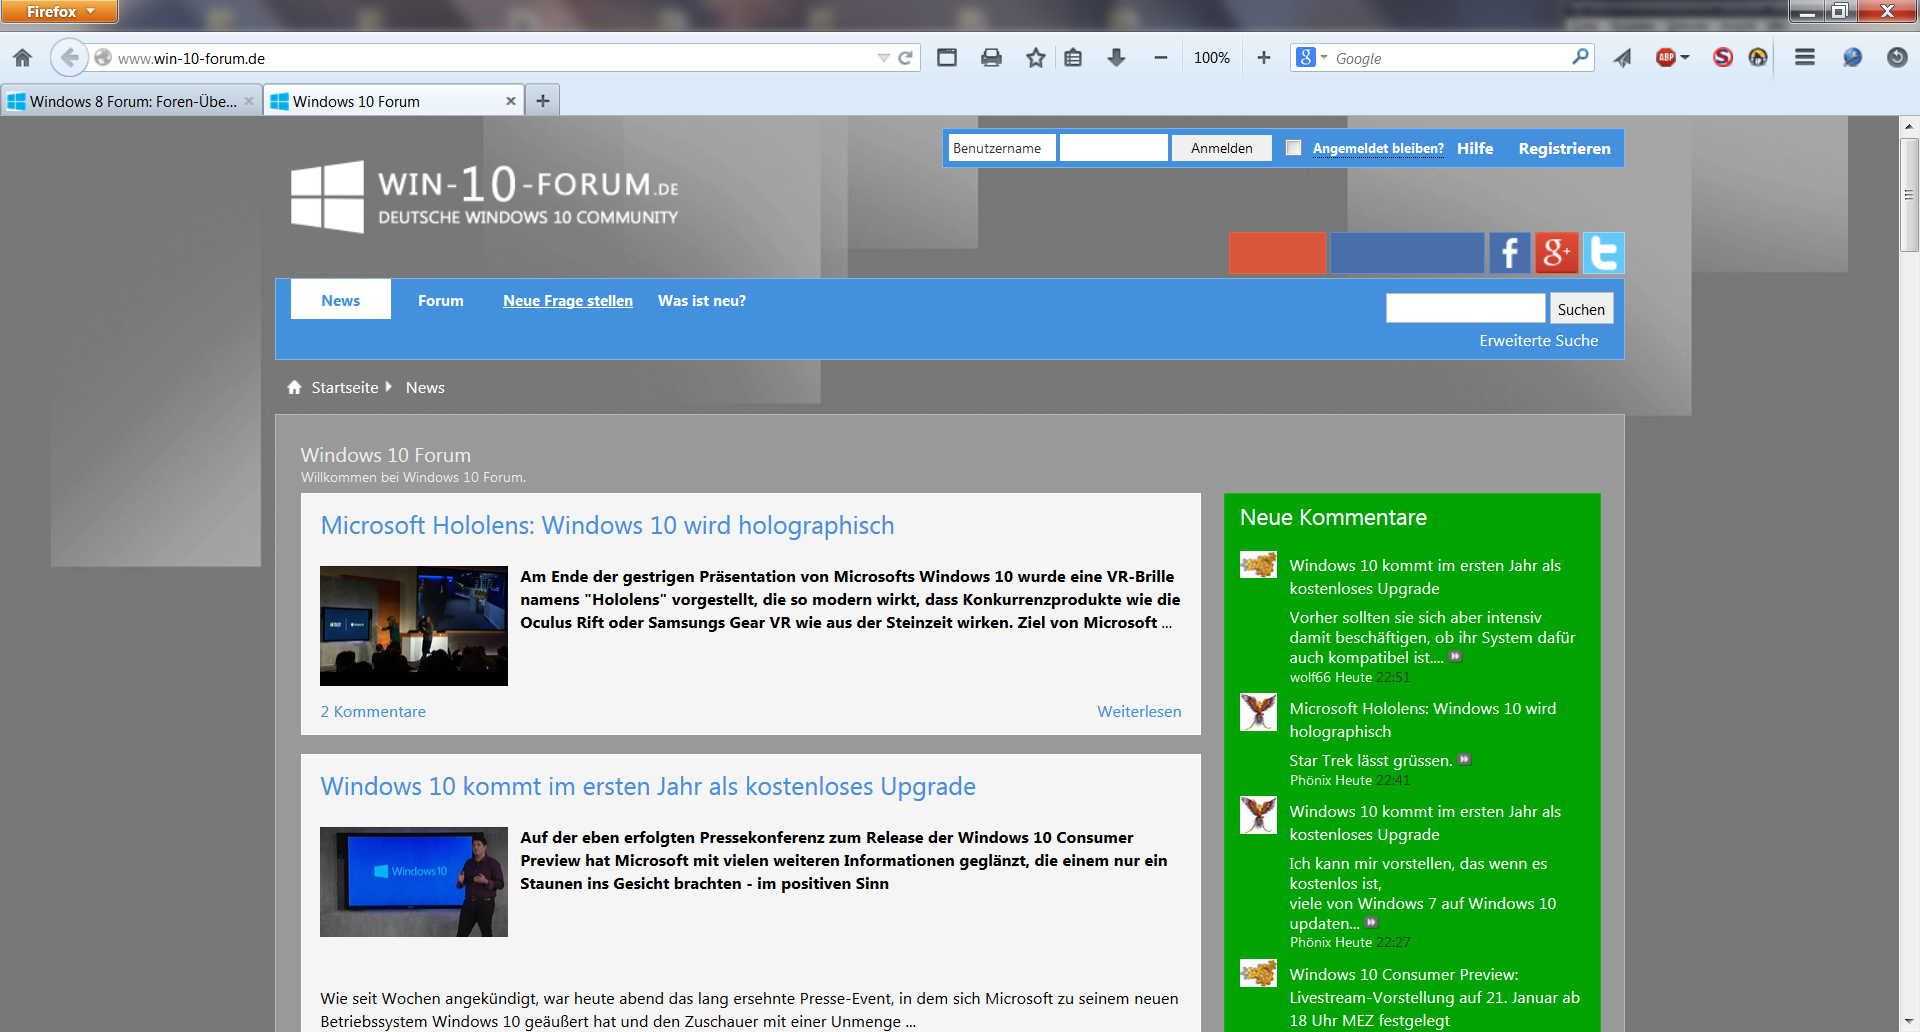
Task: Open Erweiterte Suche link
Action: (x=1538, y=340)
